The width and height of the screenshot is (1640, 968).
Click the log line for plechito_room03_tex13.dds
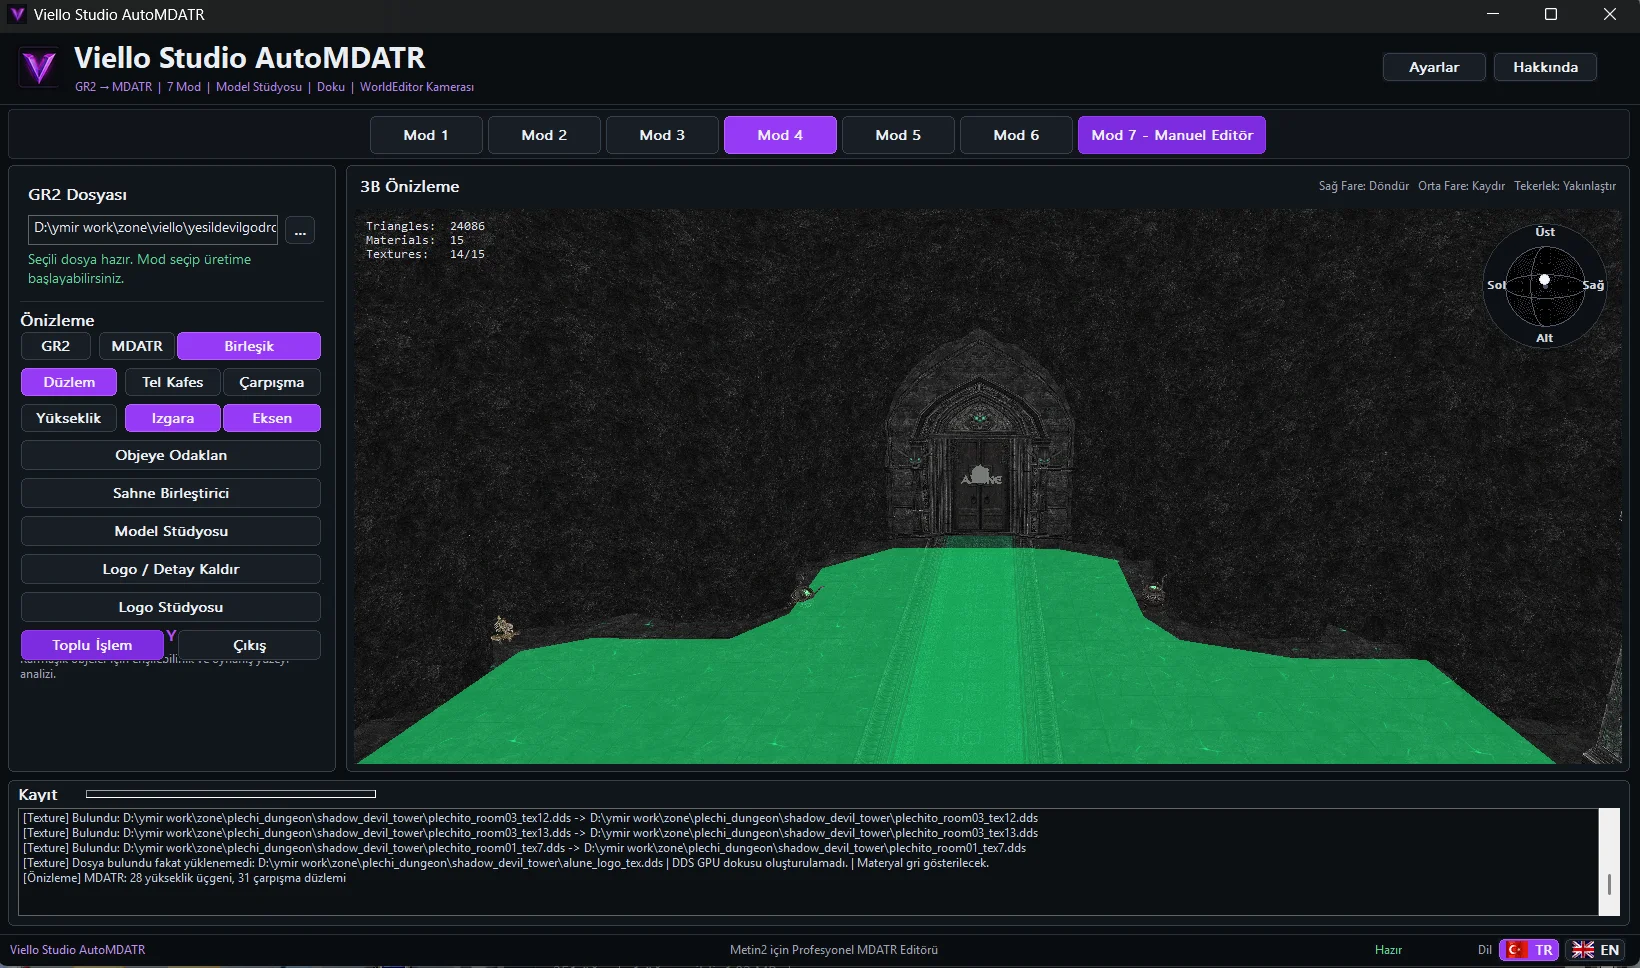531,833
